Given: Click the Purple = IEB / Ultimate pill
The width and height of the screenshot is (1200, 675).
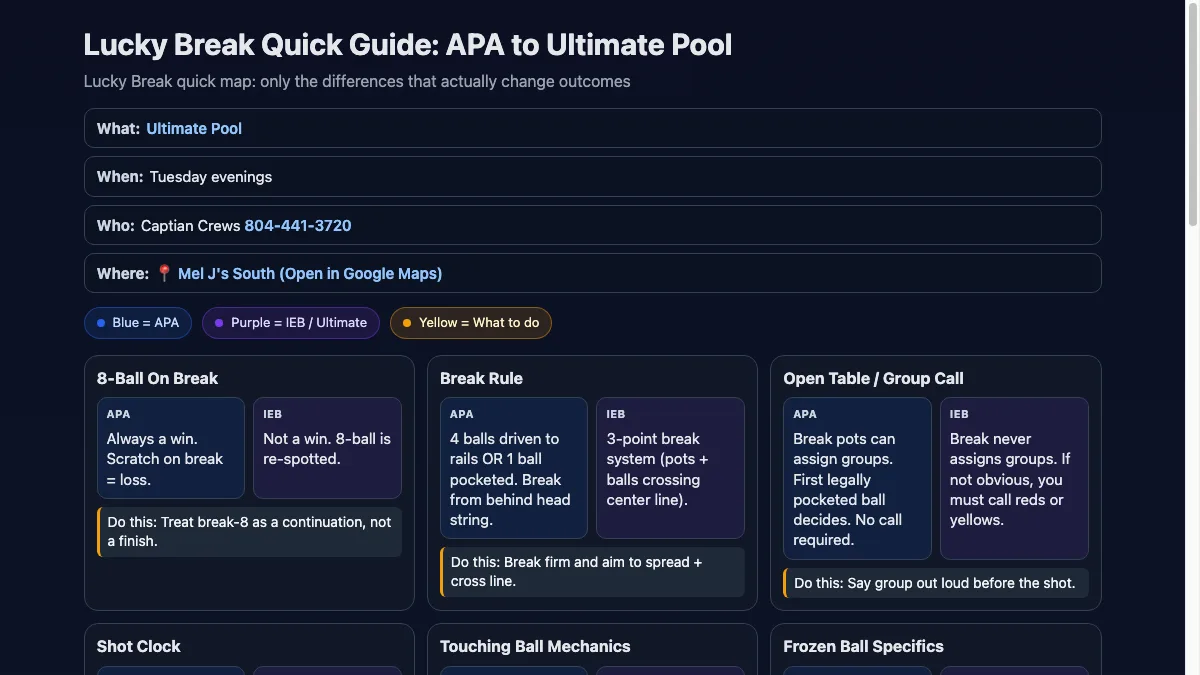Looking at the screenshot, I should pos(291,323).
